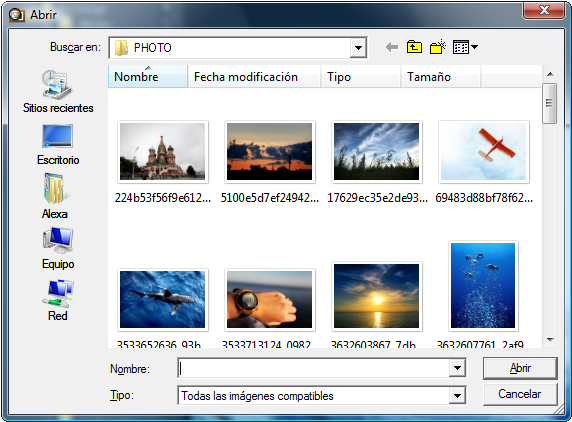Go up one folder level

414,47
